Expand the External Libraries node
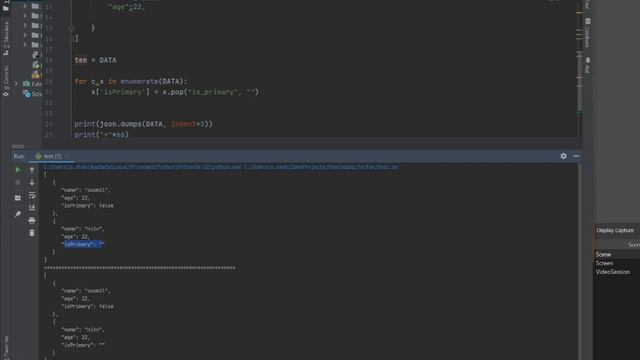Viewport: 640px width, 360px height. 16,84
